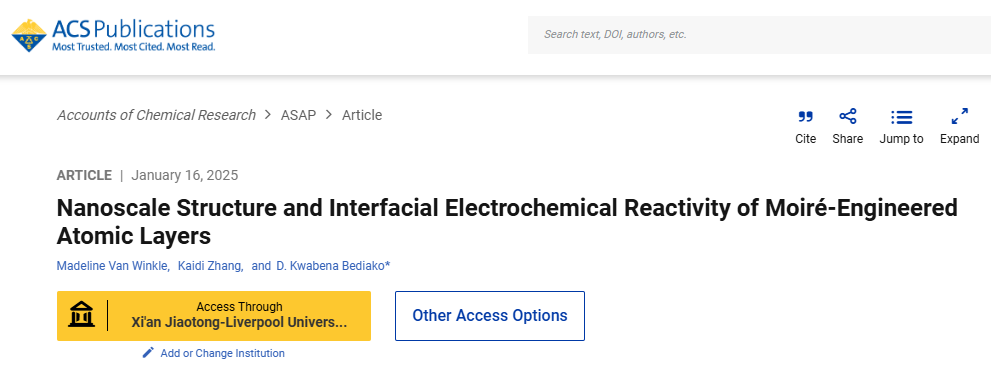Open the Jump to list icon
The height and width of the screenshot is (367, 991).
coord(901,117)
